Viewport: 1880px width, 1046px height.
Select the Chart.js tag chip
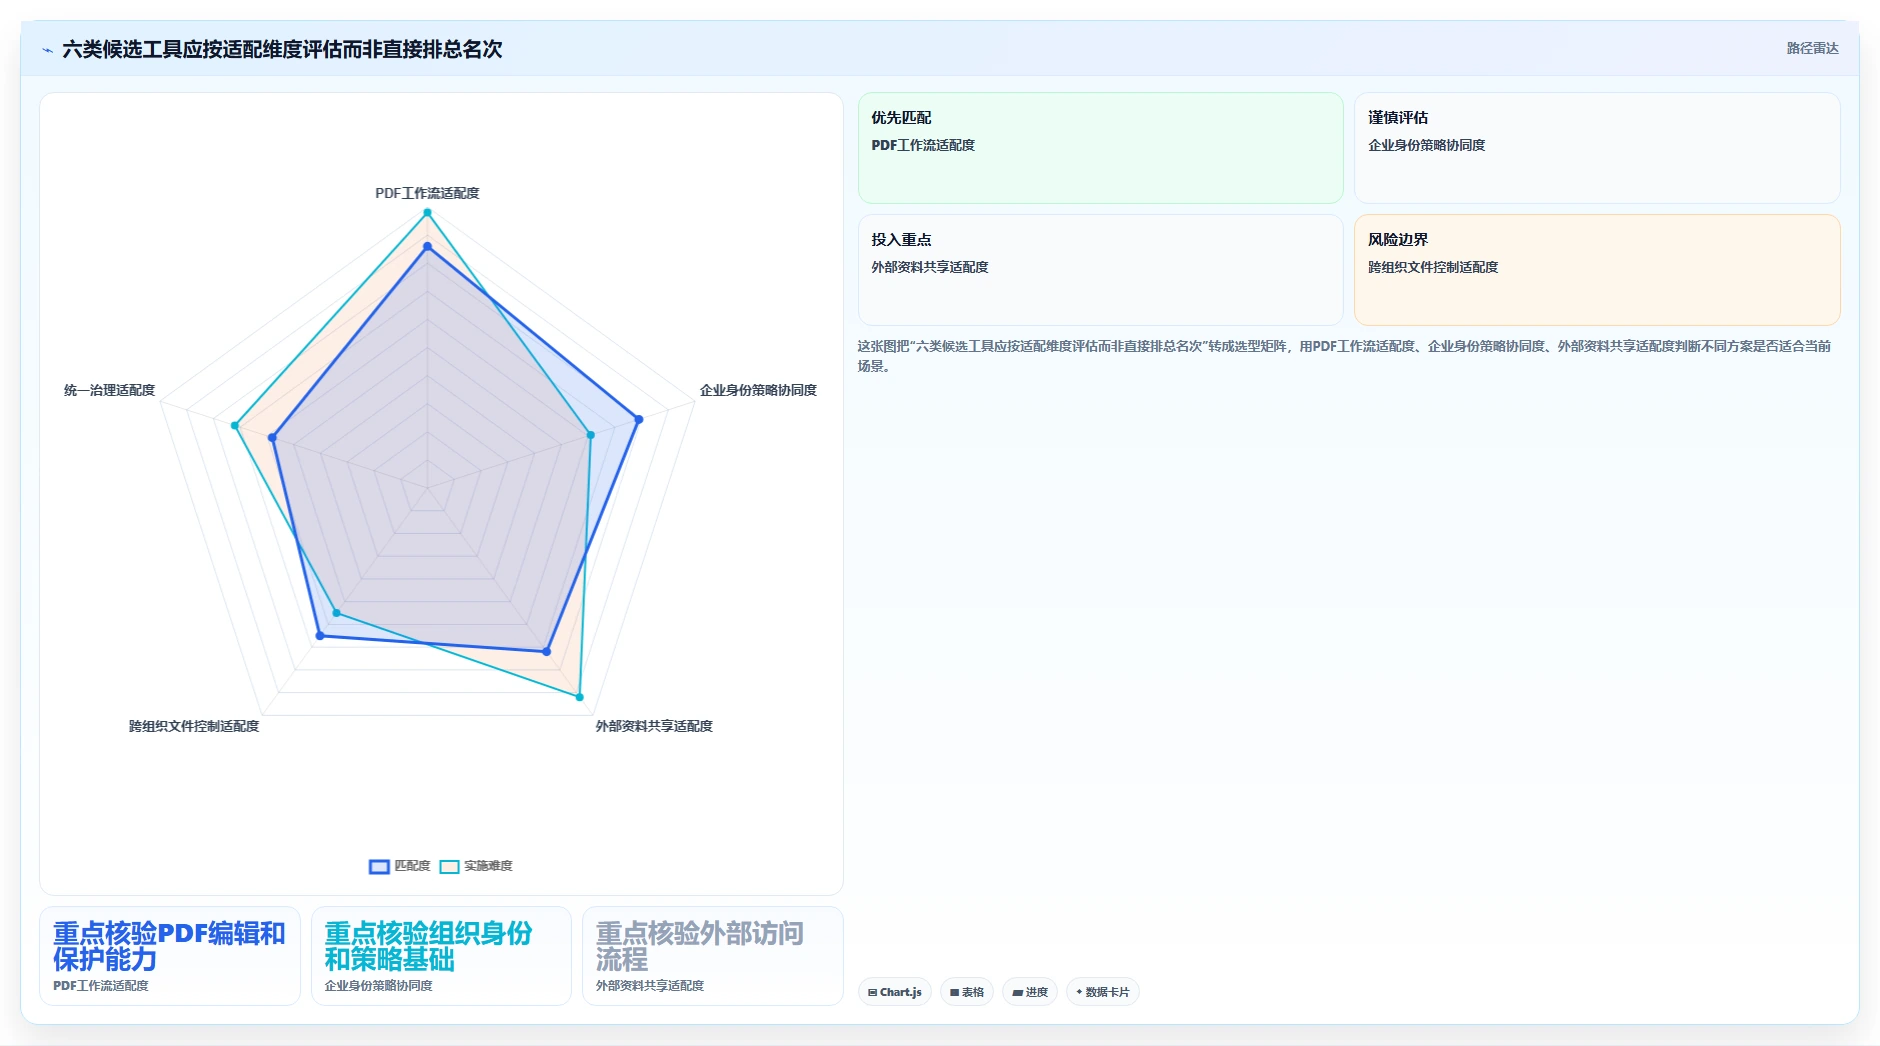(895, 992)
